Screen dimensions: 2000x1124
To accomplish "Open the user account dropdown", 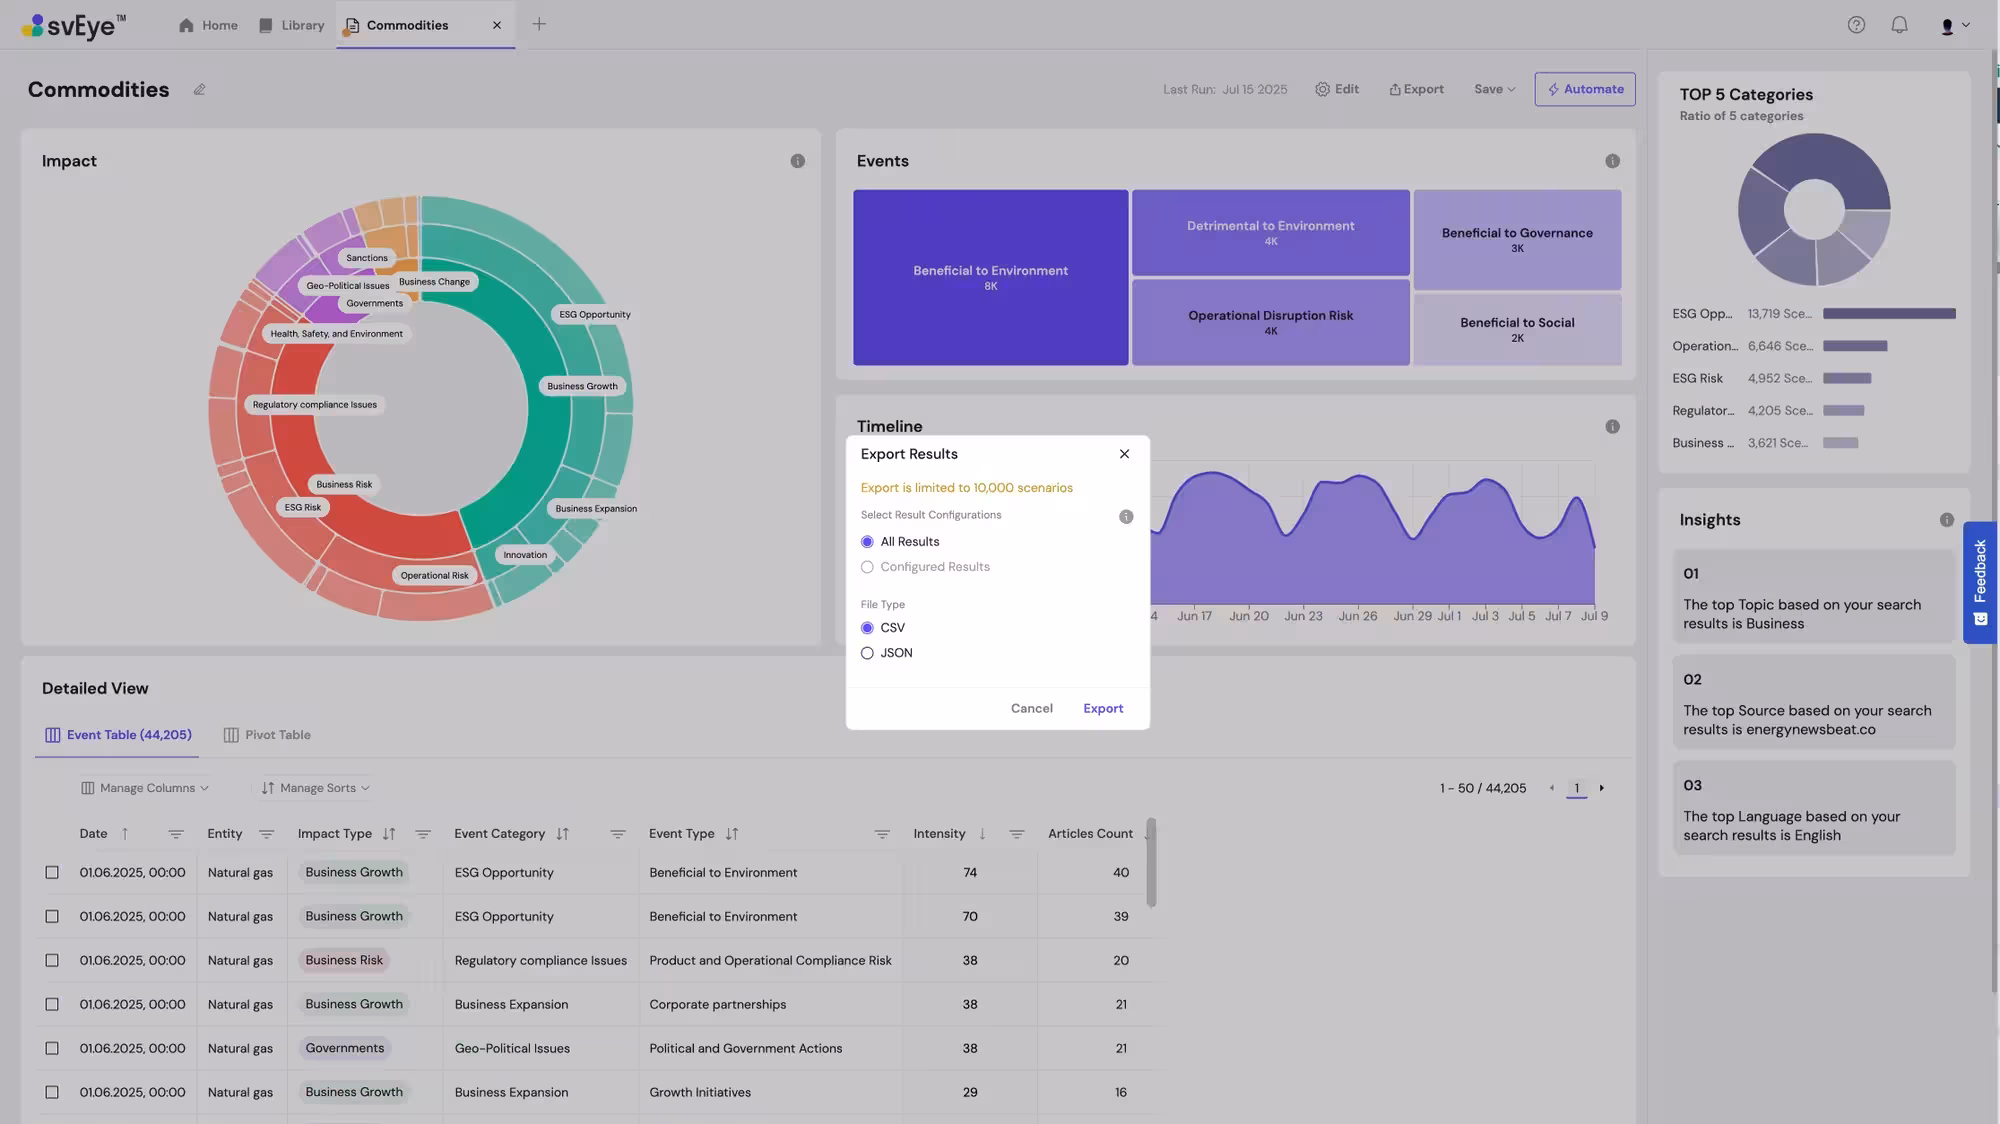I will [1955, 26].
